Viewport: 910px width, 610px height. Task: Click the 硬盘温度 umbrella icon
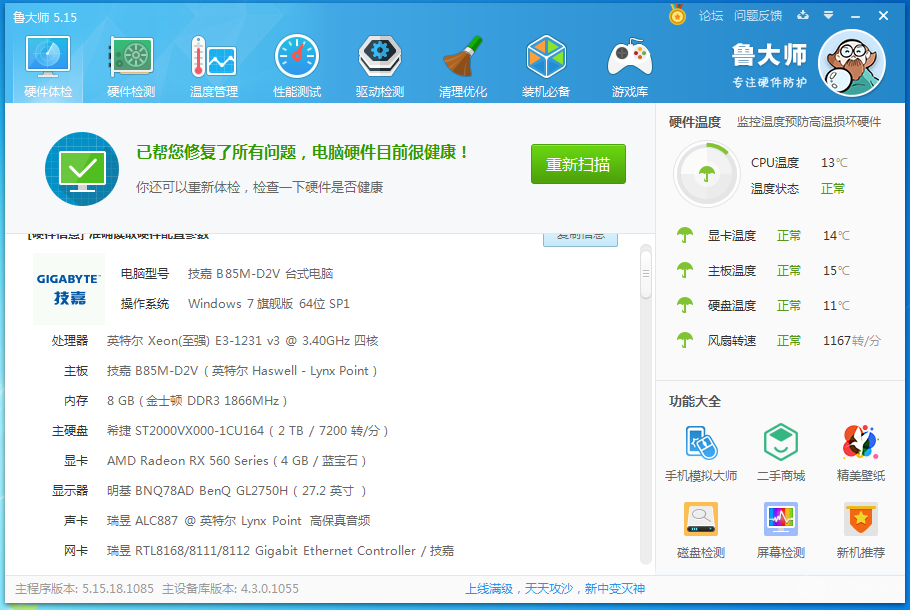click(x=685, y=305)
